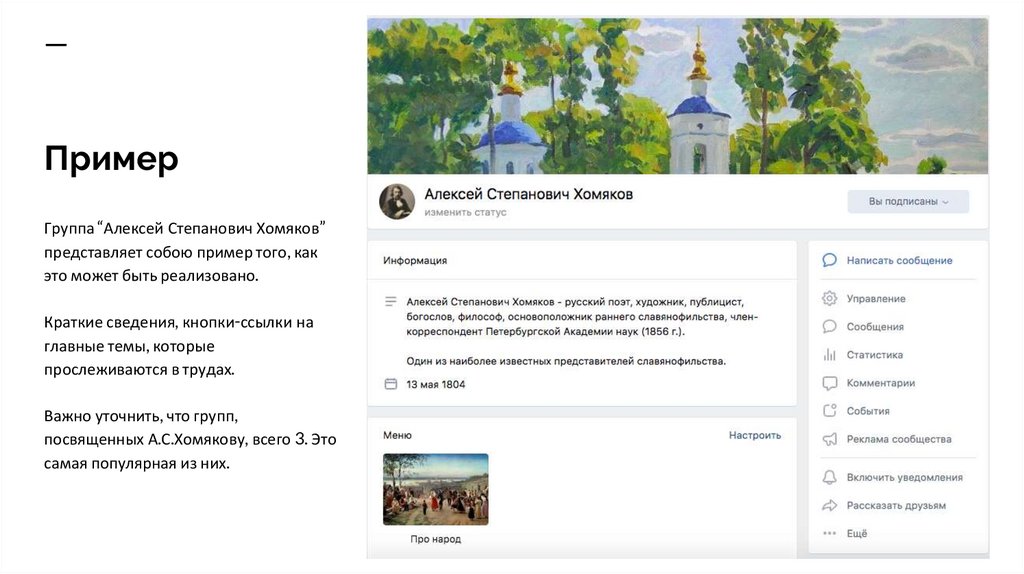Open the Вы подписаны dropdown
This screenshot has width=1024, height=574.
[908, 202]
